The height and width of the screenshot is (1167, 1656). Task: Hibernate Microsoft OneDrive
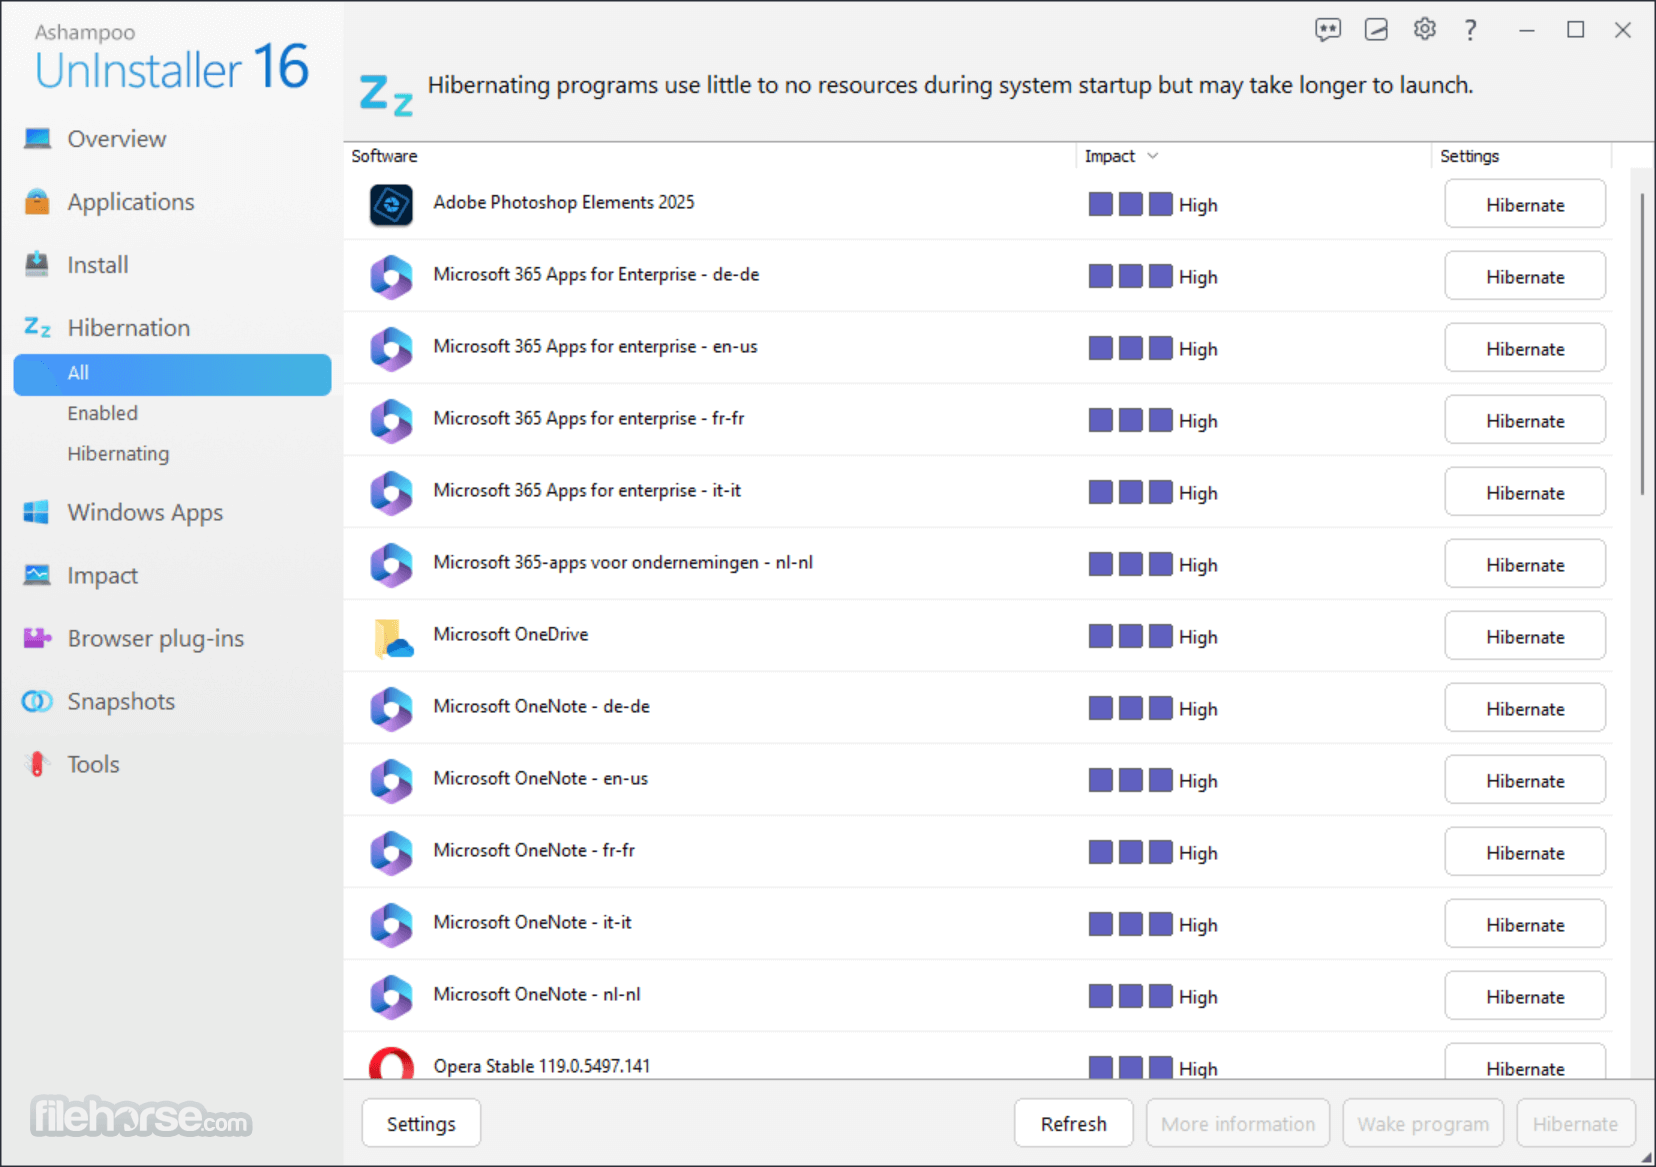click(x=1525, y=636)
